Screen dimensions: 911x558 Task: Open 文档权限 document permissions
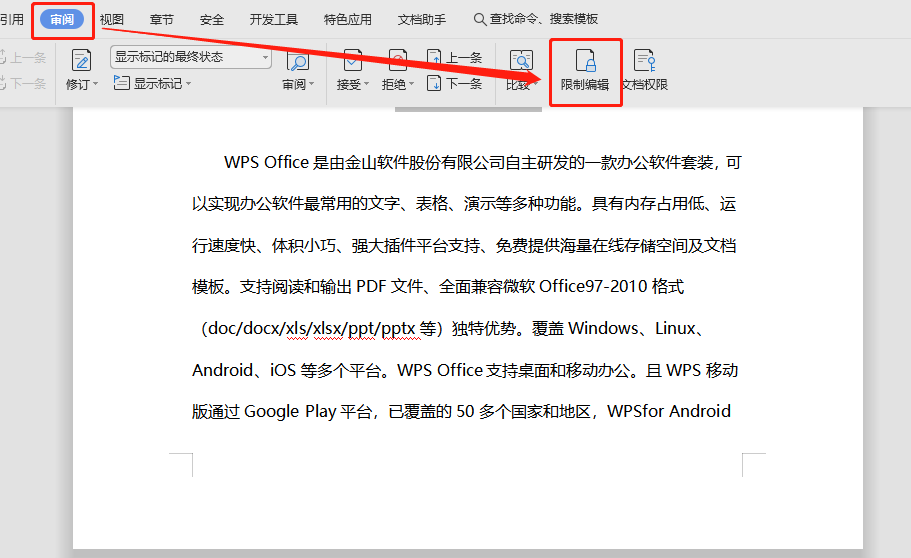645,71
